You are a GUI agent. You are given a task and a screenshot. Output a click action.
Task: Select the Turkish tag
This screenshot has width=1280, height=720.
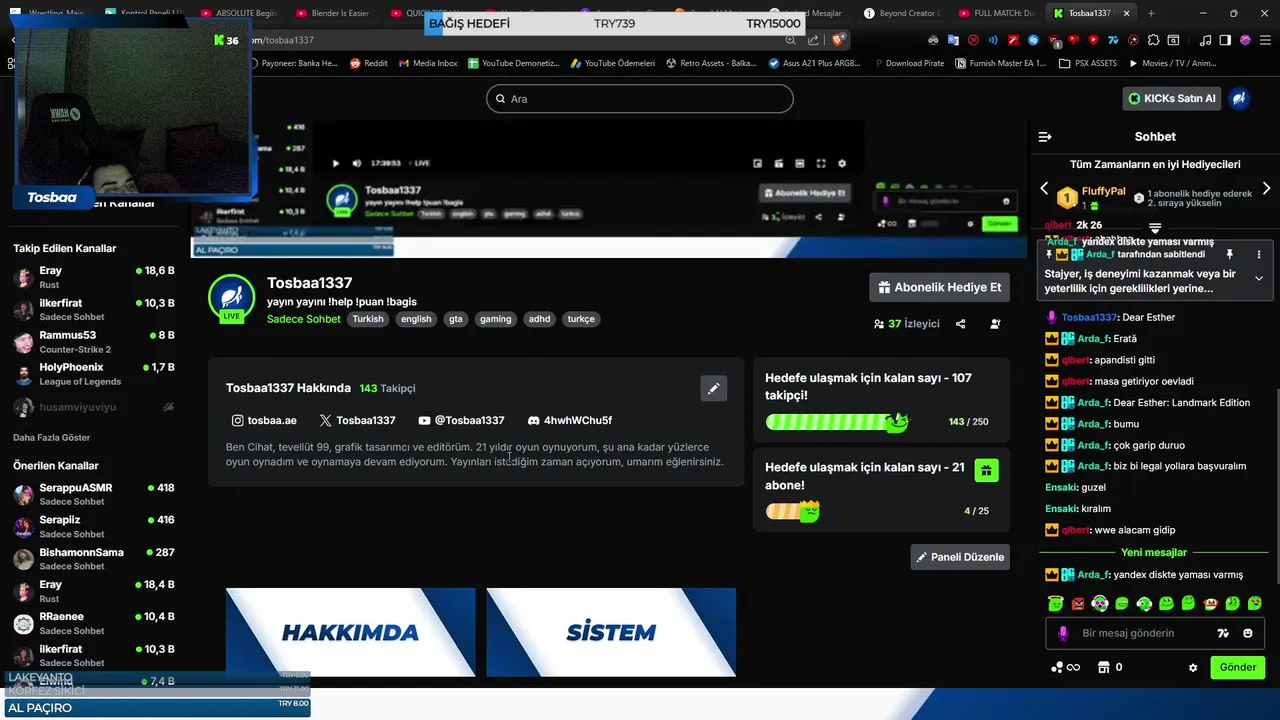coord(368,319)
